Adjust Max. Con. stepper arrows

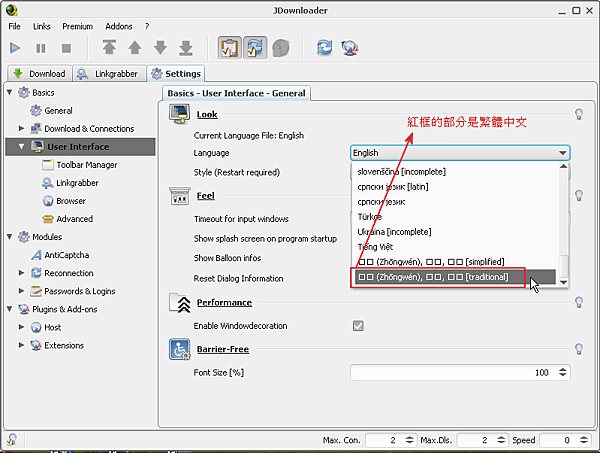click(409, 440)
